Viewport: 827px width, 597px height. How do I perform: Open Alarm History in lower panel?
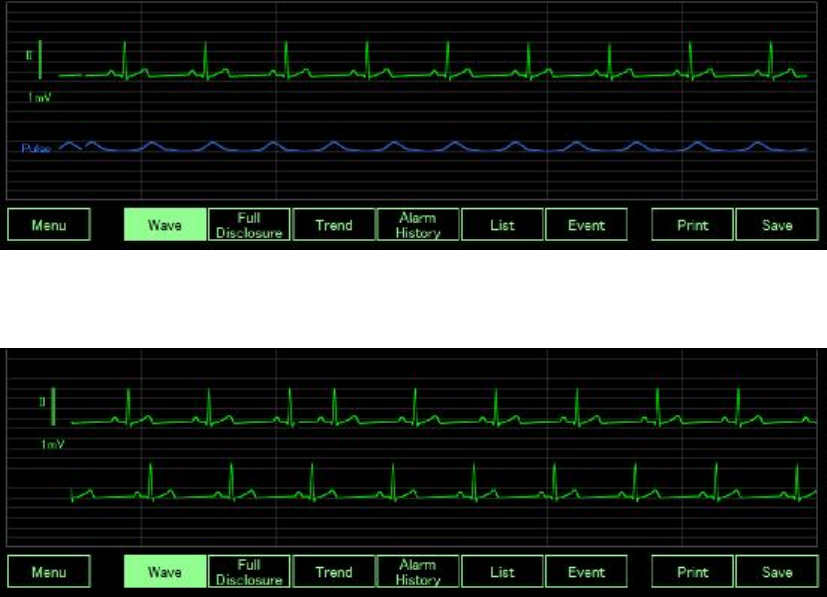(418, 572)
